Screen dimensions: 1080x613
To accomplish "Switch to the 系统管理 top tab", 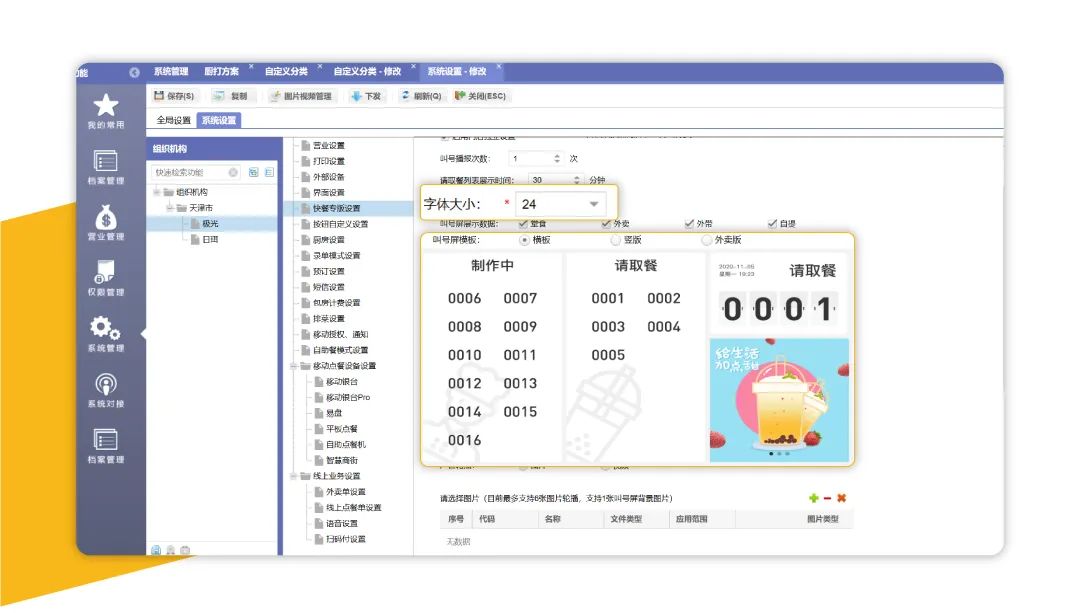I will pos(171,72).
